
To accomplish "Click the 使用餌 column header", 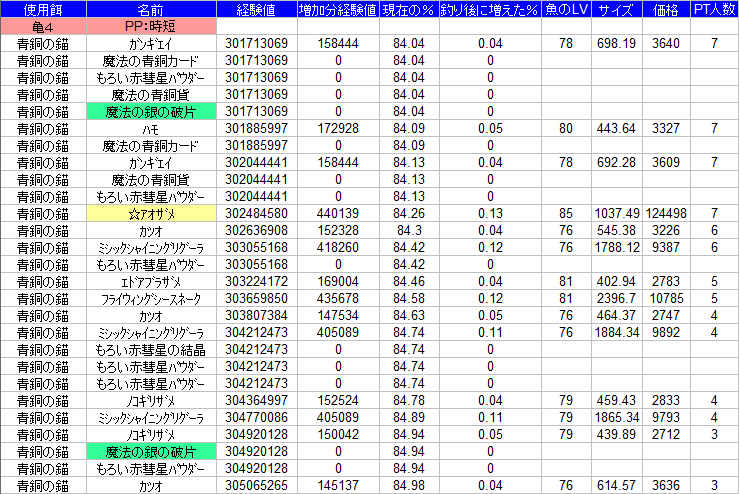I will pyautogui.click(x=43, y=9).
